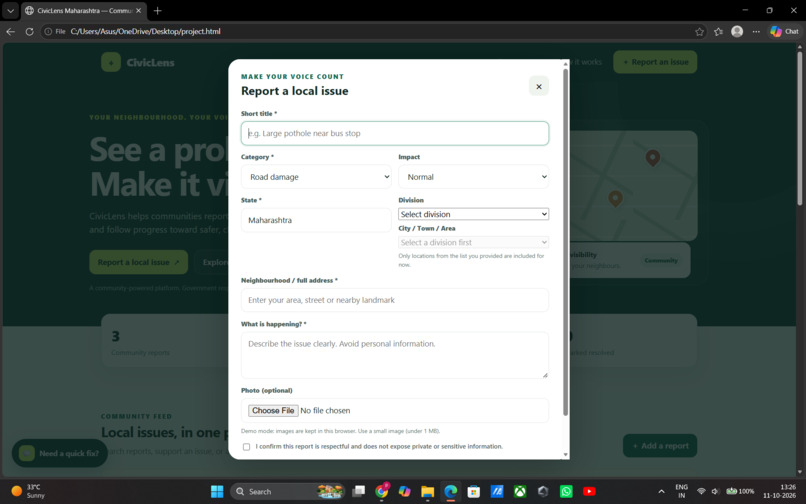Open Task View from the taskbar

[x=358, y=492]
